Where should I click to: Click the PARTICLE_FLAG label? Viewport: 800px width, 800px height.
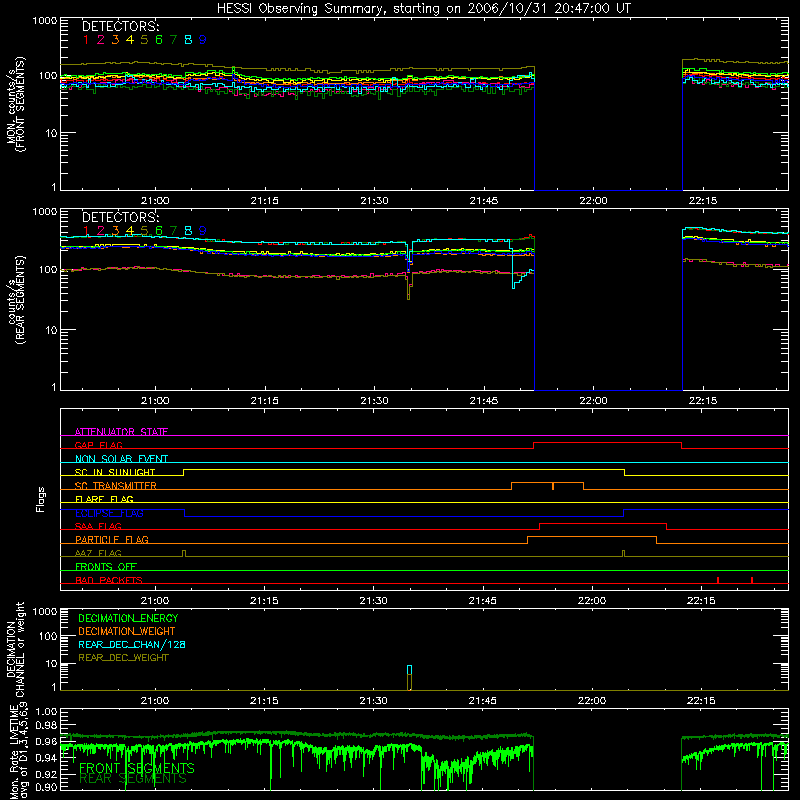coord(112,539)
